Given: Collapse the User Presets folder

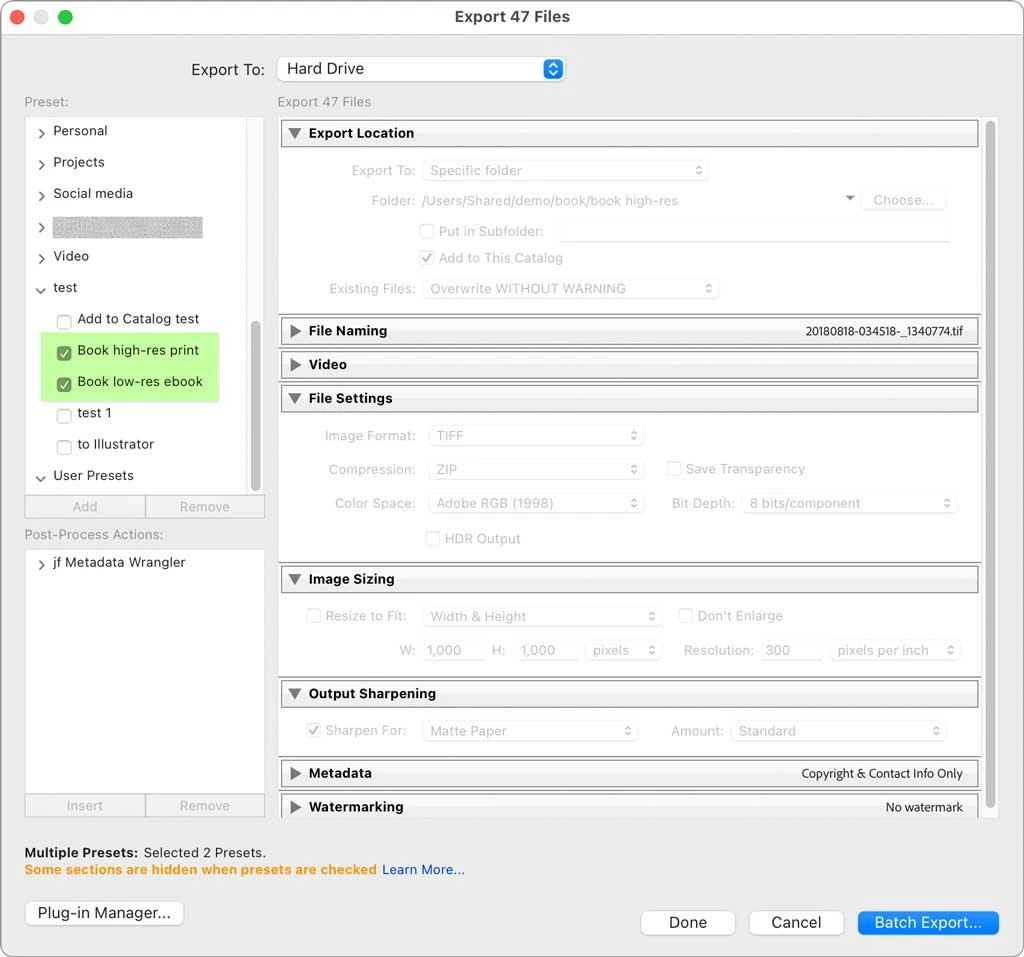Looking at the screenshot, I should click(x=40, y=478).
